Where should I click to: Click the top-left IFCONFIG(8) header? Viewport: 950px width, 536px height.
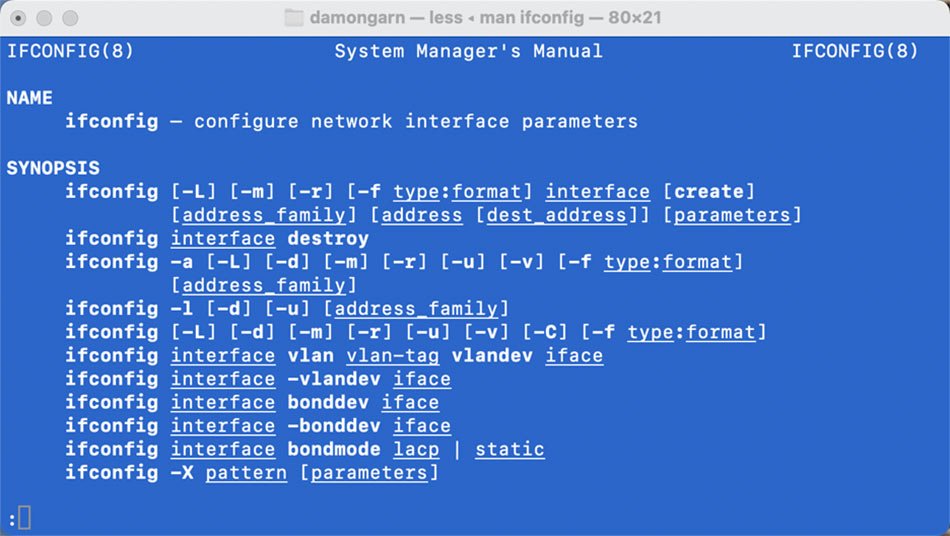pos(70,51)
